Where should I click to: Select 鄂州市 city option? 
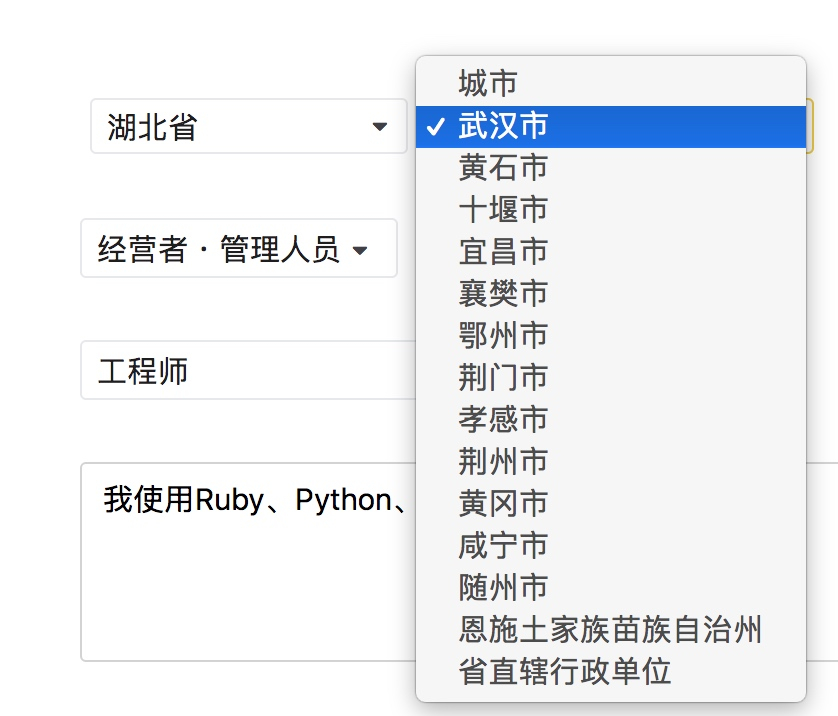click(610, 336)
